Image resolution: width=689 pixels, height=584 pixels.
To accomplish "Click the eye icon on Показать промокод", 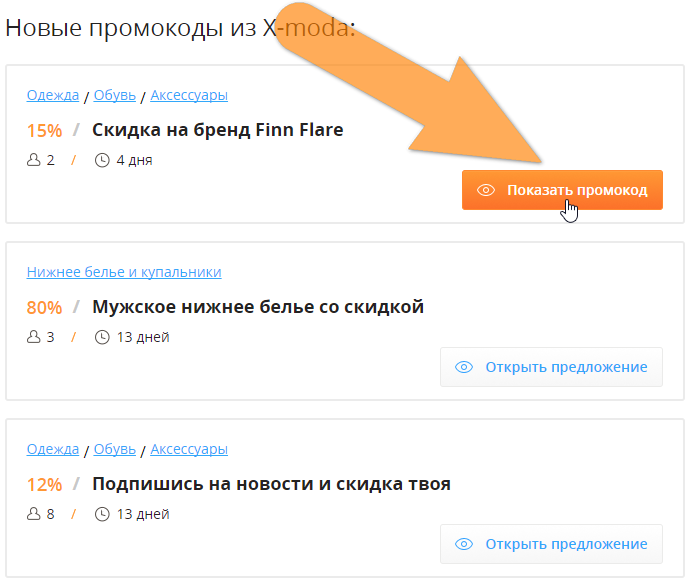I will (x=486, y=190).
